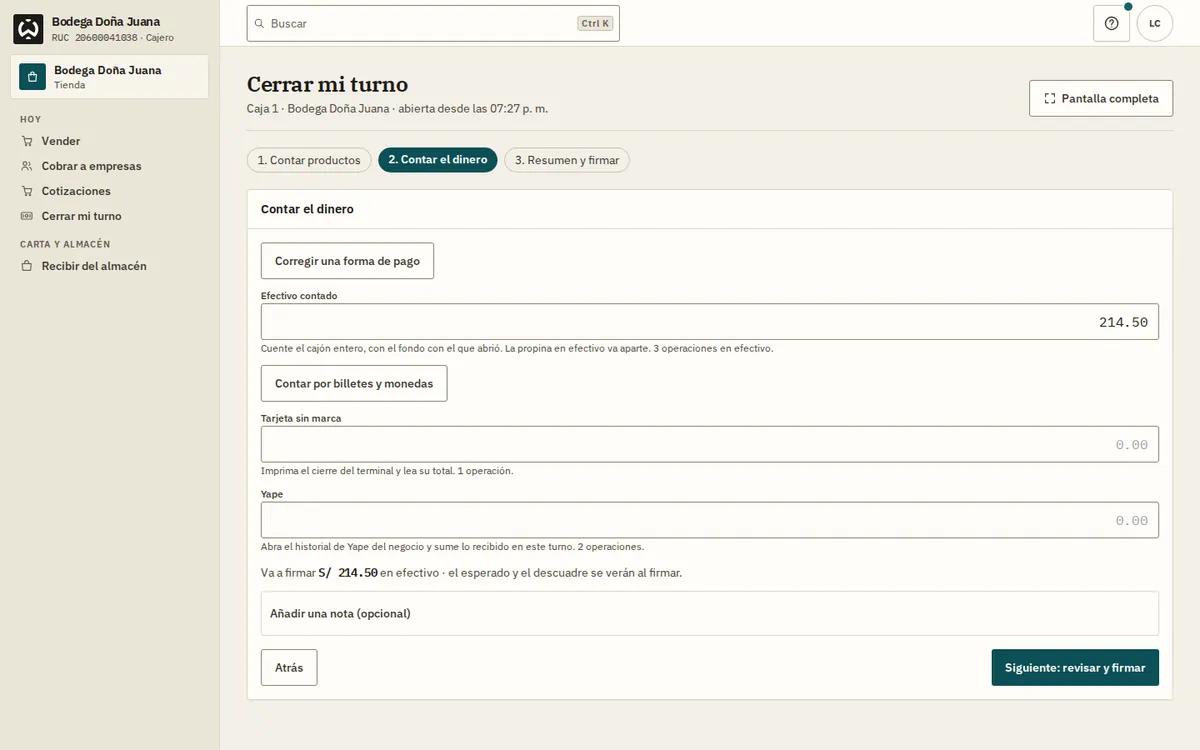Click the Efectivo contado amount field
The image size is (1200, 750).
coord(710,322)
